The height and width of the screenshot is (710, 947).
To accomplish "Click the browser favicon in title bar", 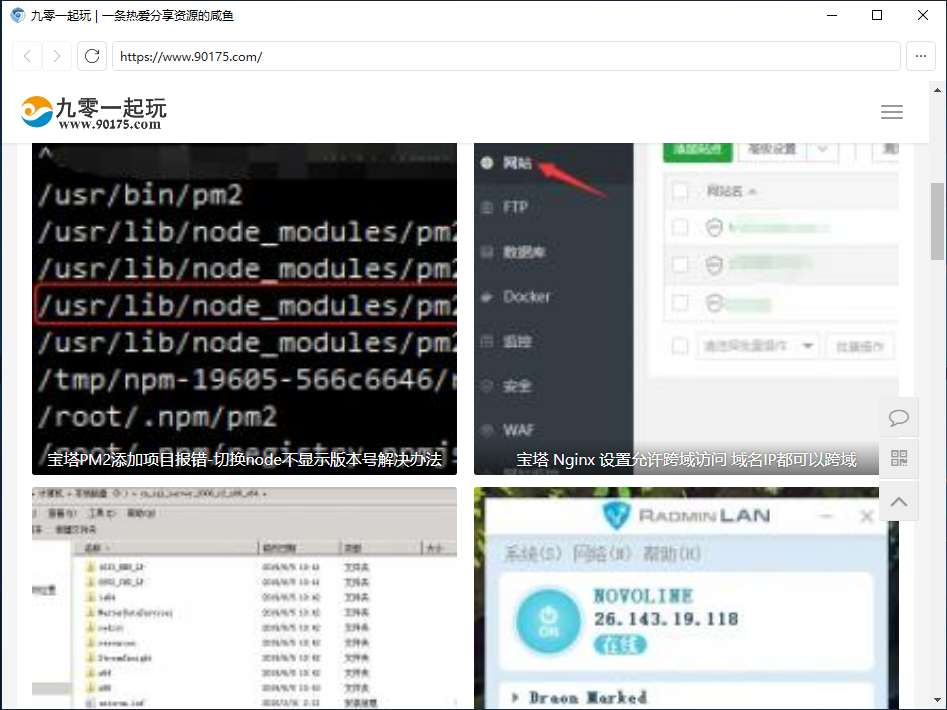I will (x=18, y=15).
